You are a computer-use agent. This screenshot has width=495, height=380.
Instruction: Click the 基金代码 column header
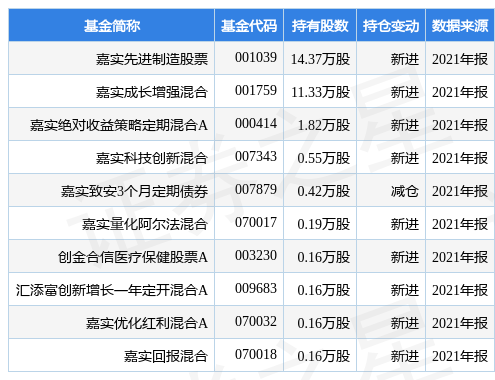(x=249, y=26)
